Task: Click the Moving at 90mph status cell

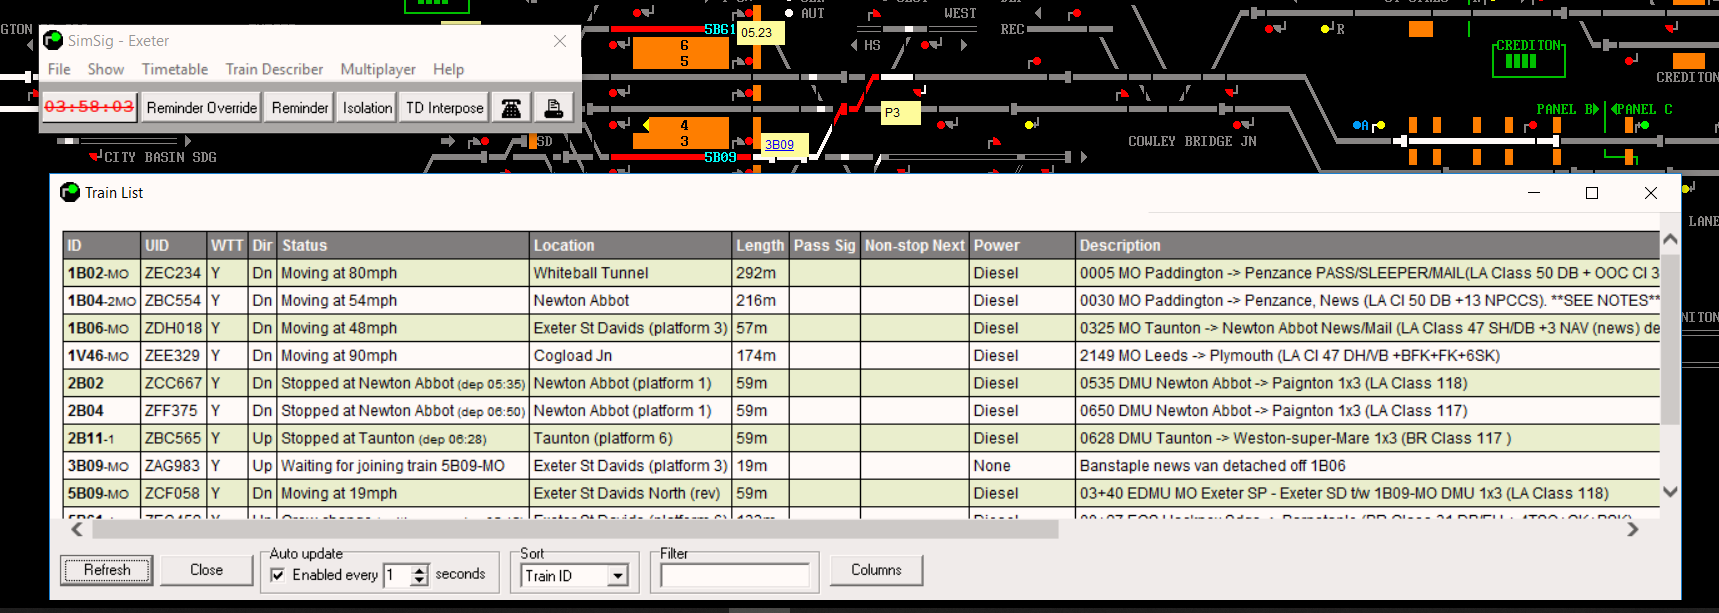Action: pyautogui.click(x=403, y=355)
